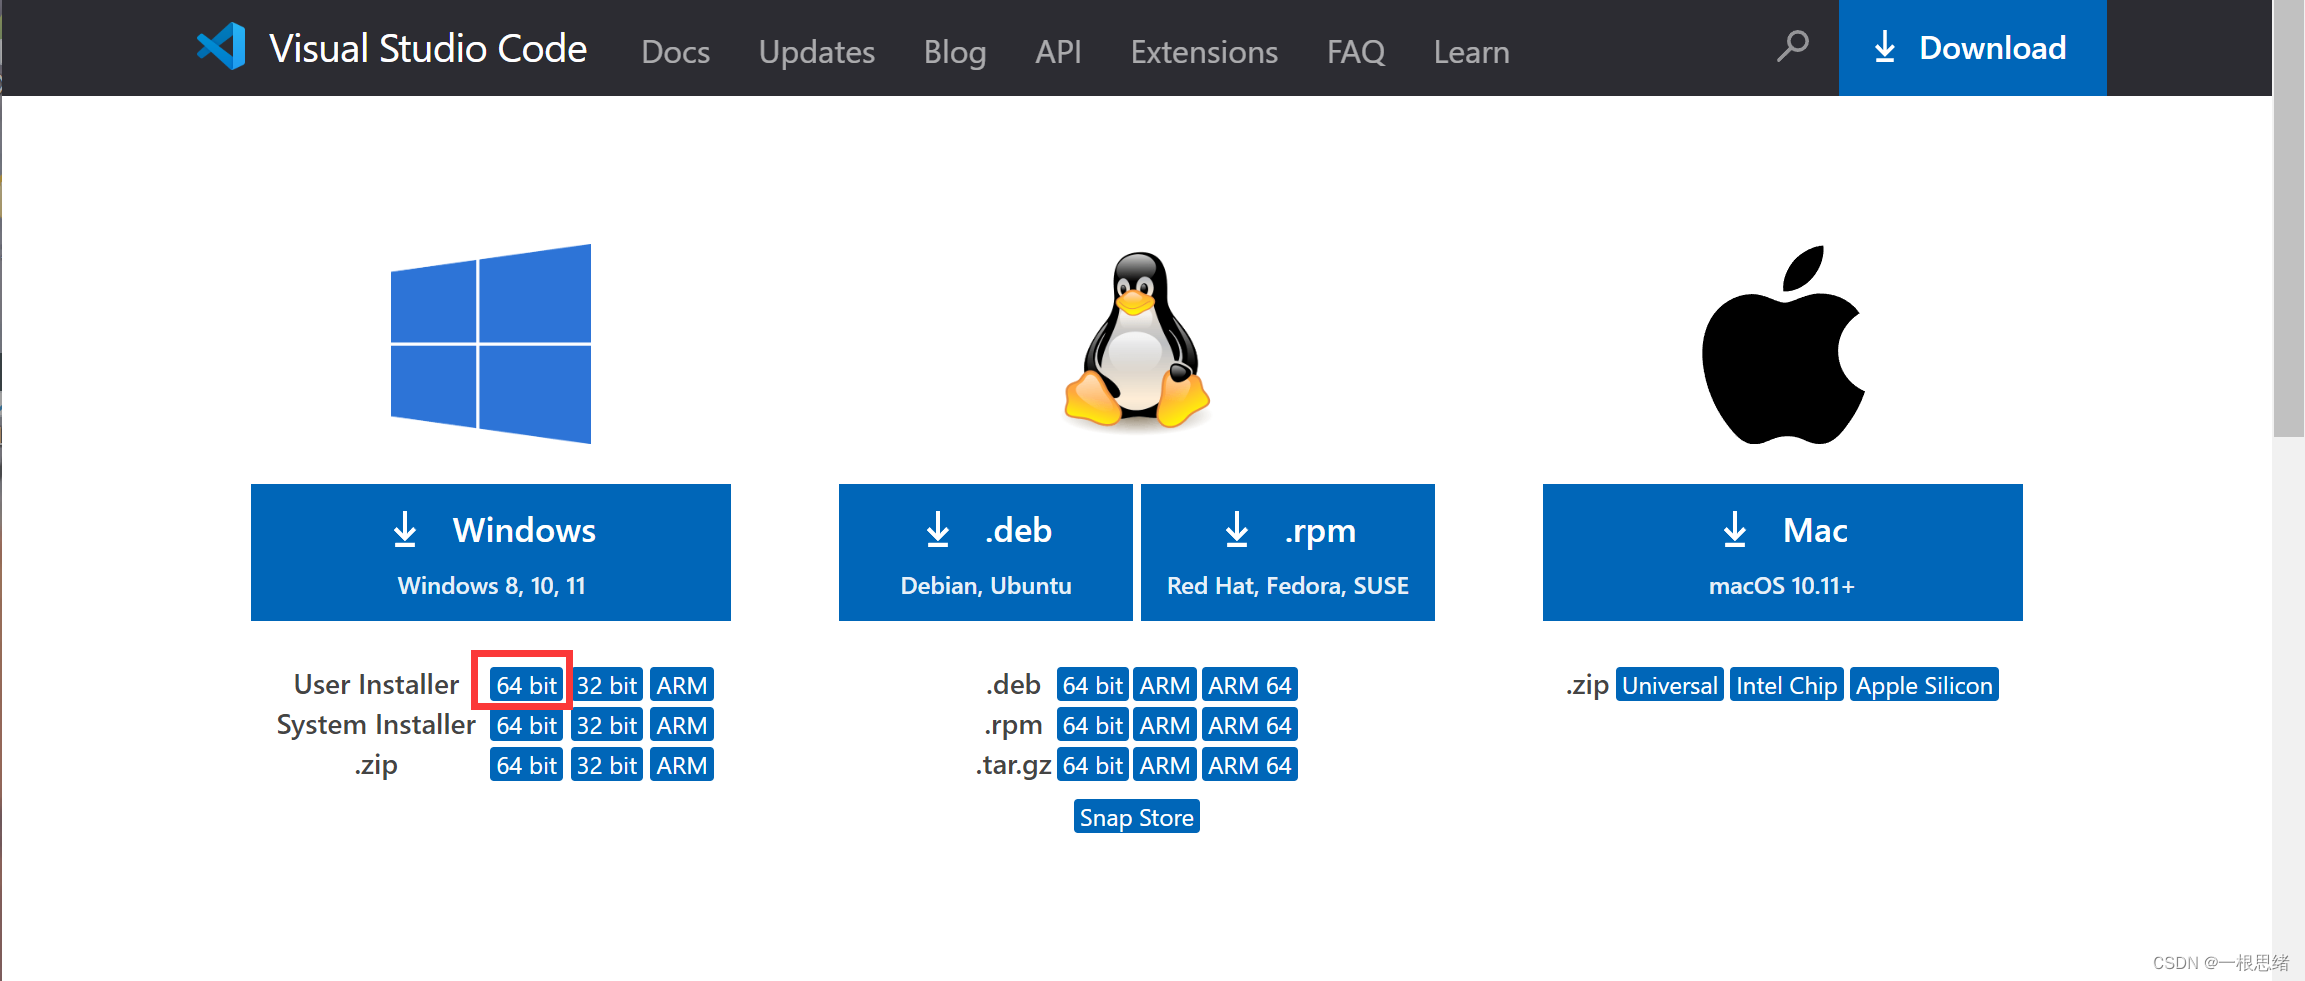Open the search magnifier icon
2305x981 pixels.
tap(1792, 46)
